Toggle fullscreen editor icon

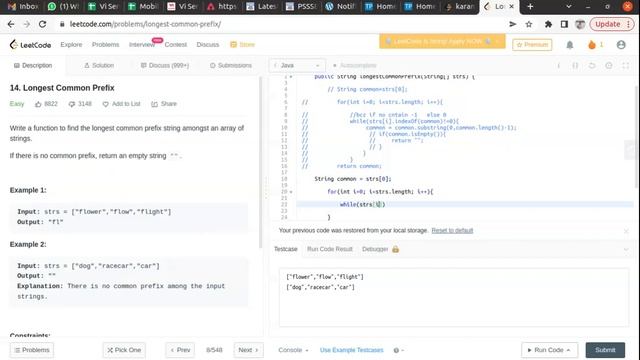pyautogui.click(x=625, y=65)
